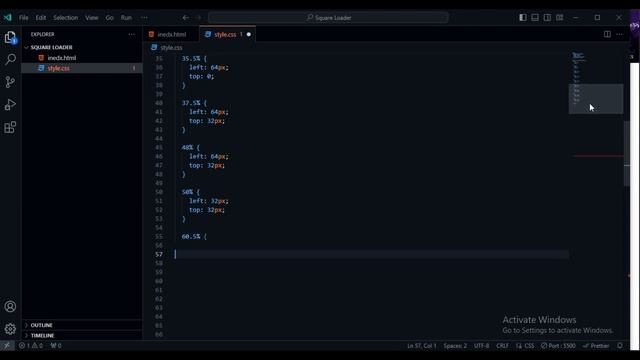Click CSS language mode in status bar

(529, 346)
